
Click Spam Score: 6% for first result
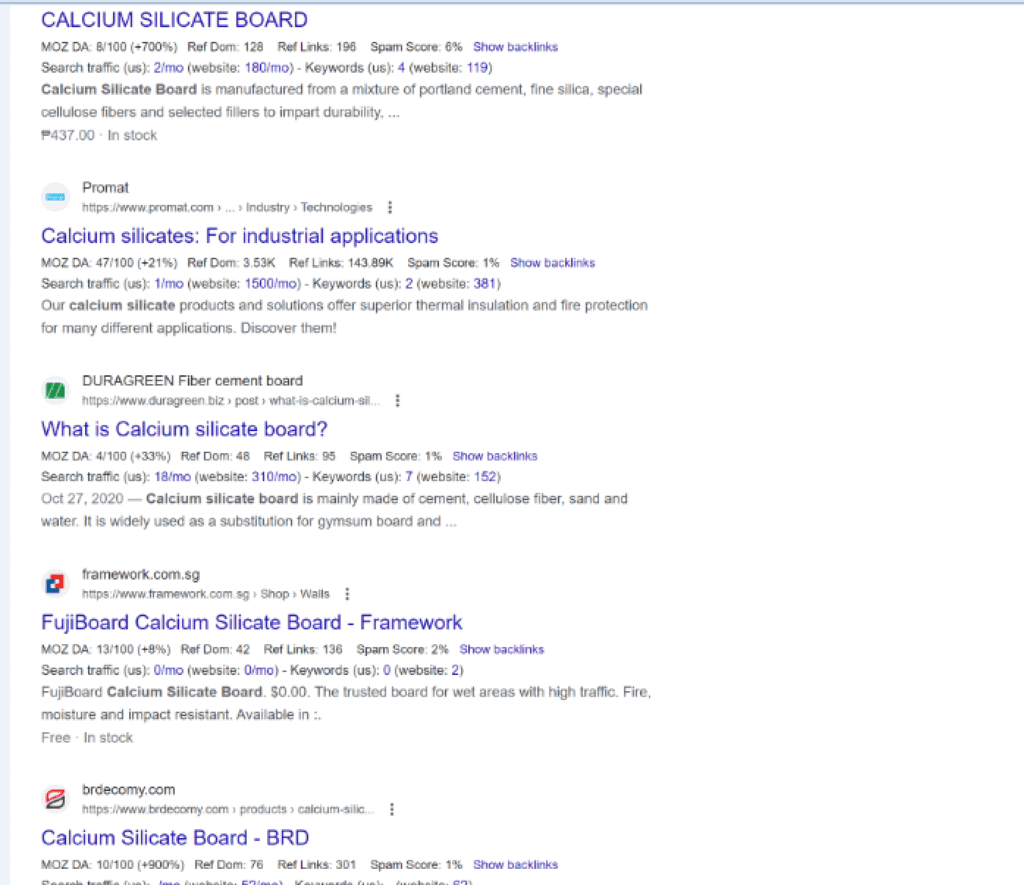[x=416, y=47]
